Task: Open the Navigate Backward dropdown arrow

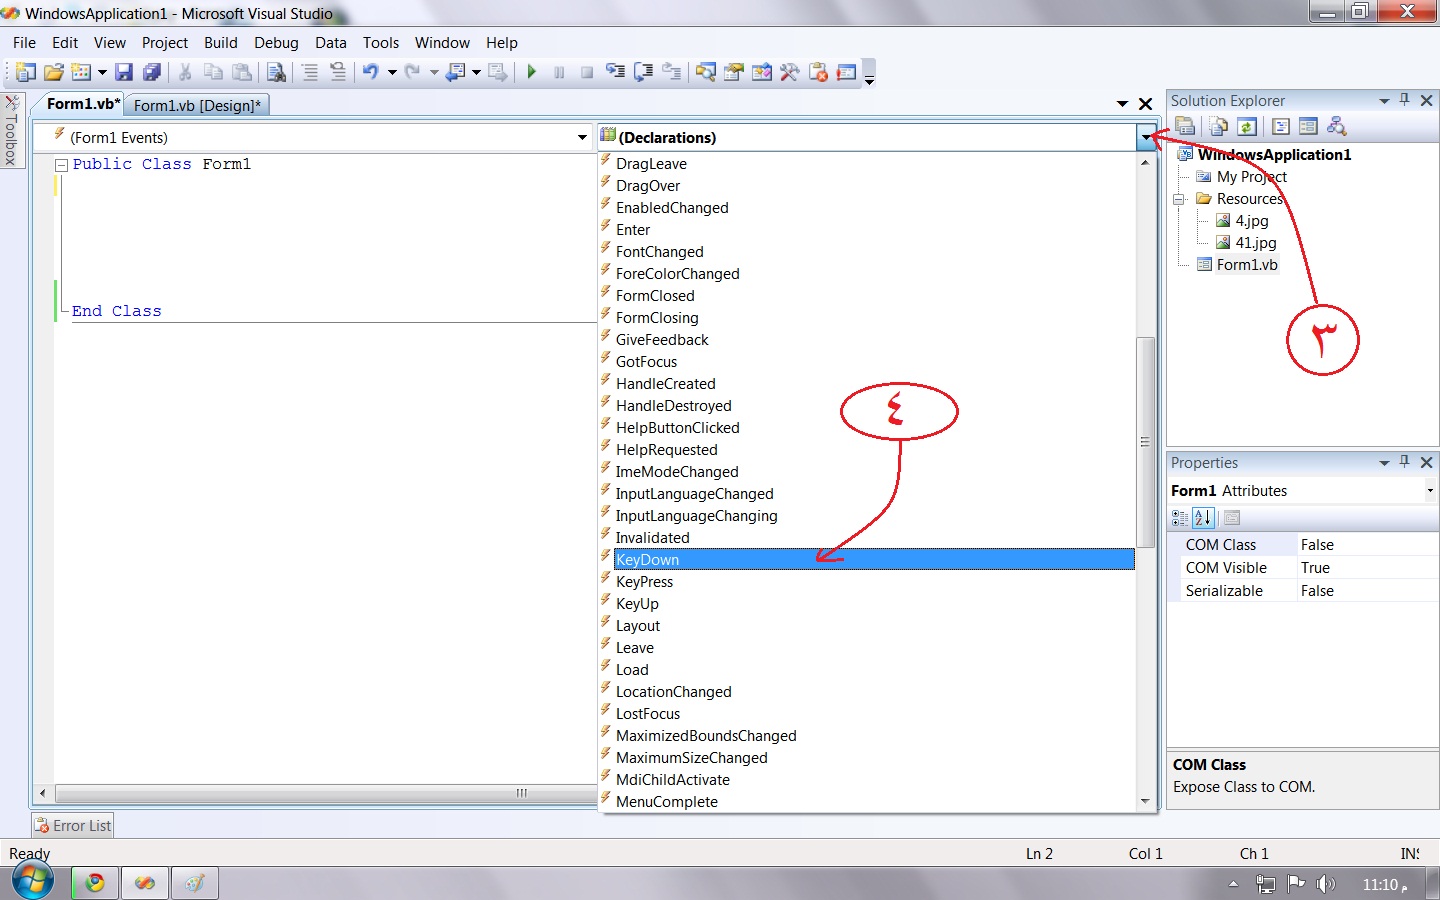Action: click(476, 72)
